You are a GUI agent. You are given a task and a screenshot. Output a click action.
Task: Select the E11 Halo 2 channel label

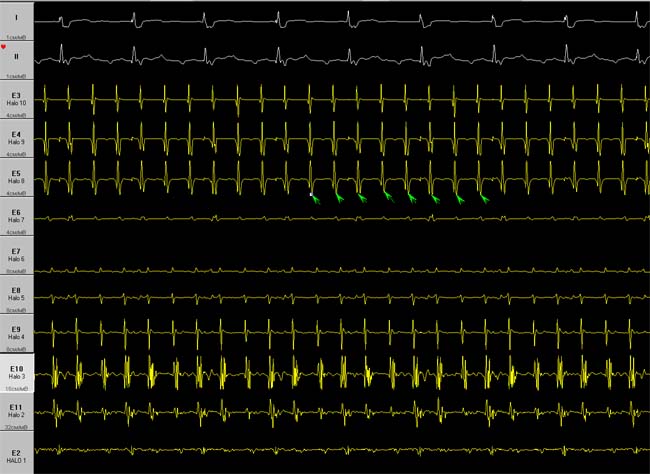(17, 411)
